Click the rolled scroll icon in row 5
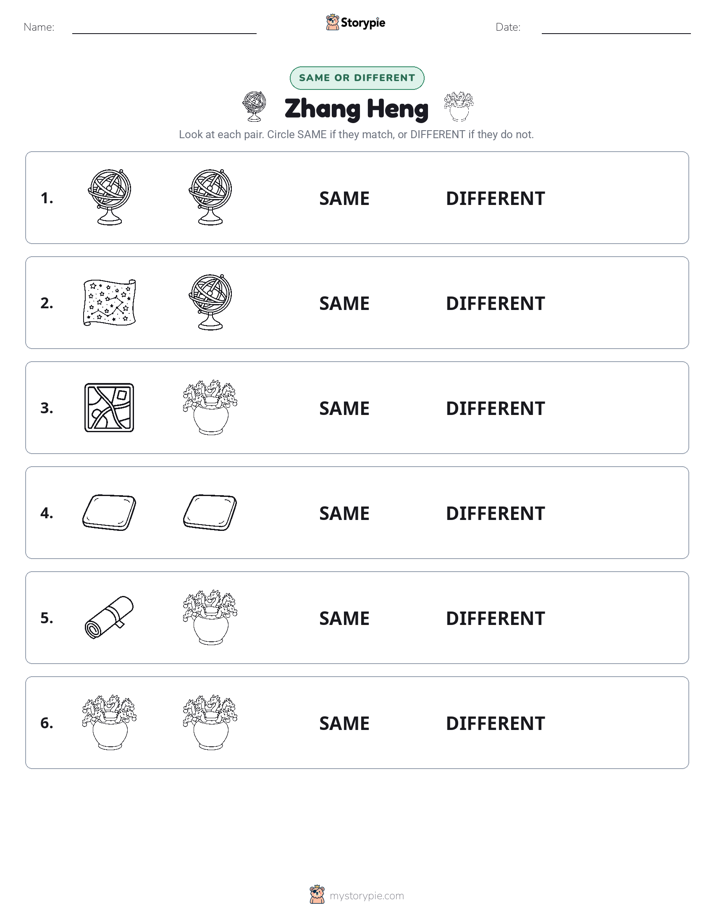This screenshot has height=924, width=714. 109,617
